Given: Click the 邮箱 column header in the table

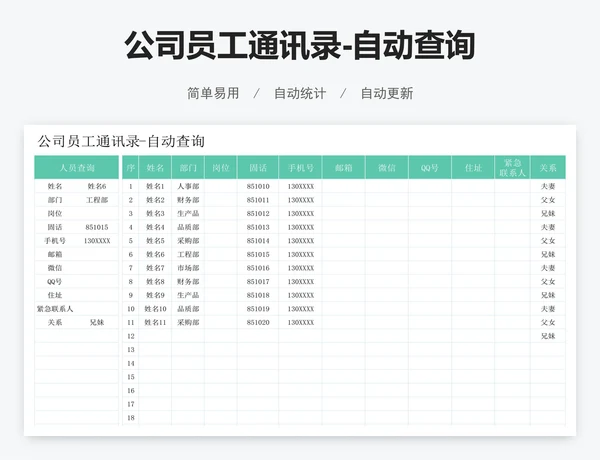Looking at the screenshot, I should coord(344,168).
